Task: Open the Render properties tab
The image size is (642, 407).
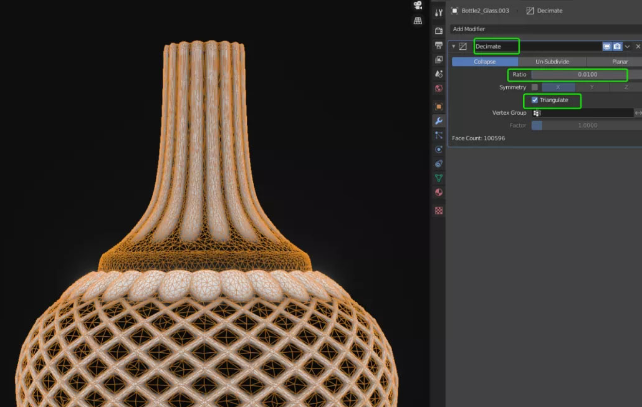Action: click(x=439, y=31)
